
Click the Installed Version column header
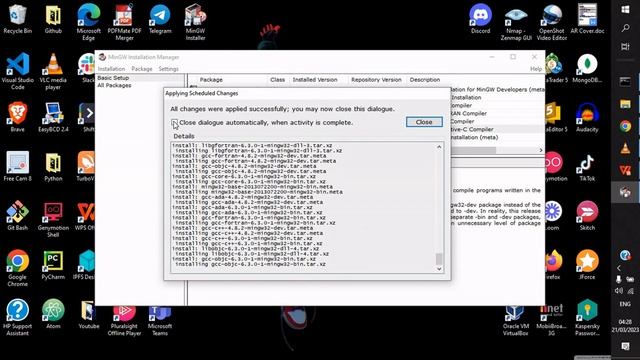(x=315, y=80)
